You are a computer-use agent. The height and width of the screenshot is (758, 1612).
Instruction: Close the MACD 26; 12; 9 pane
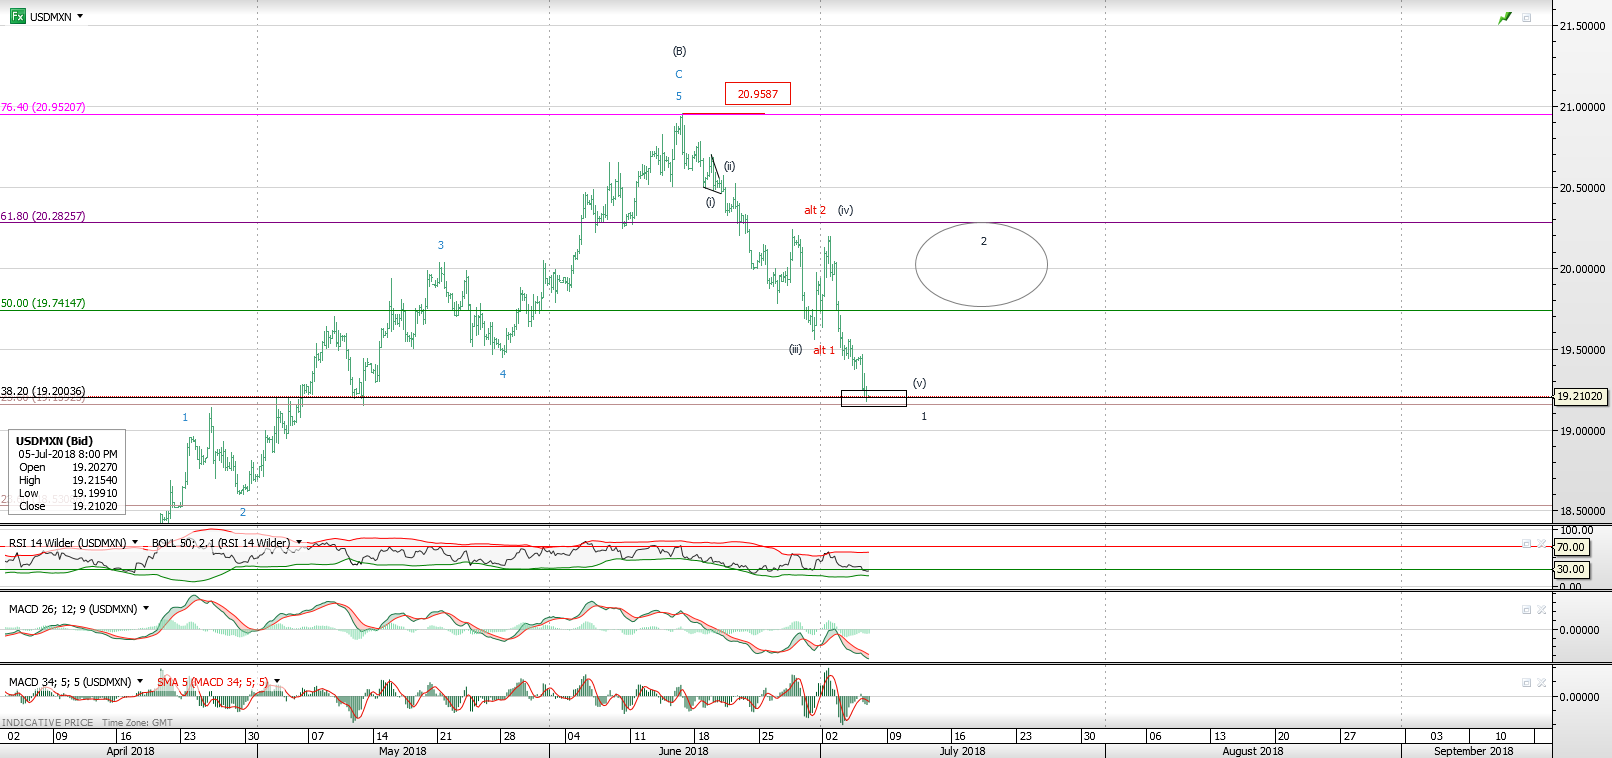click(1541, 610)
